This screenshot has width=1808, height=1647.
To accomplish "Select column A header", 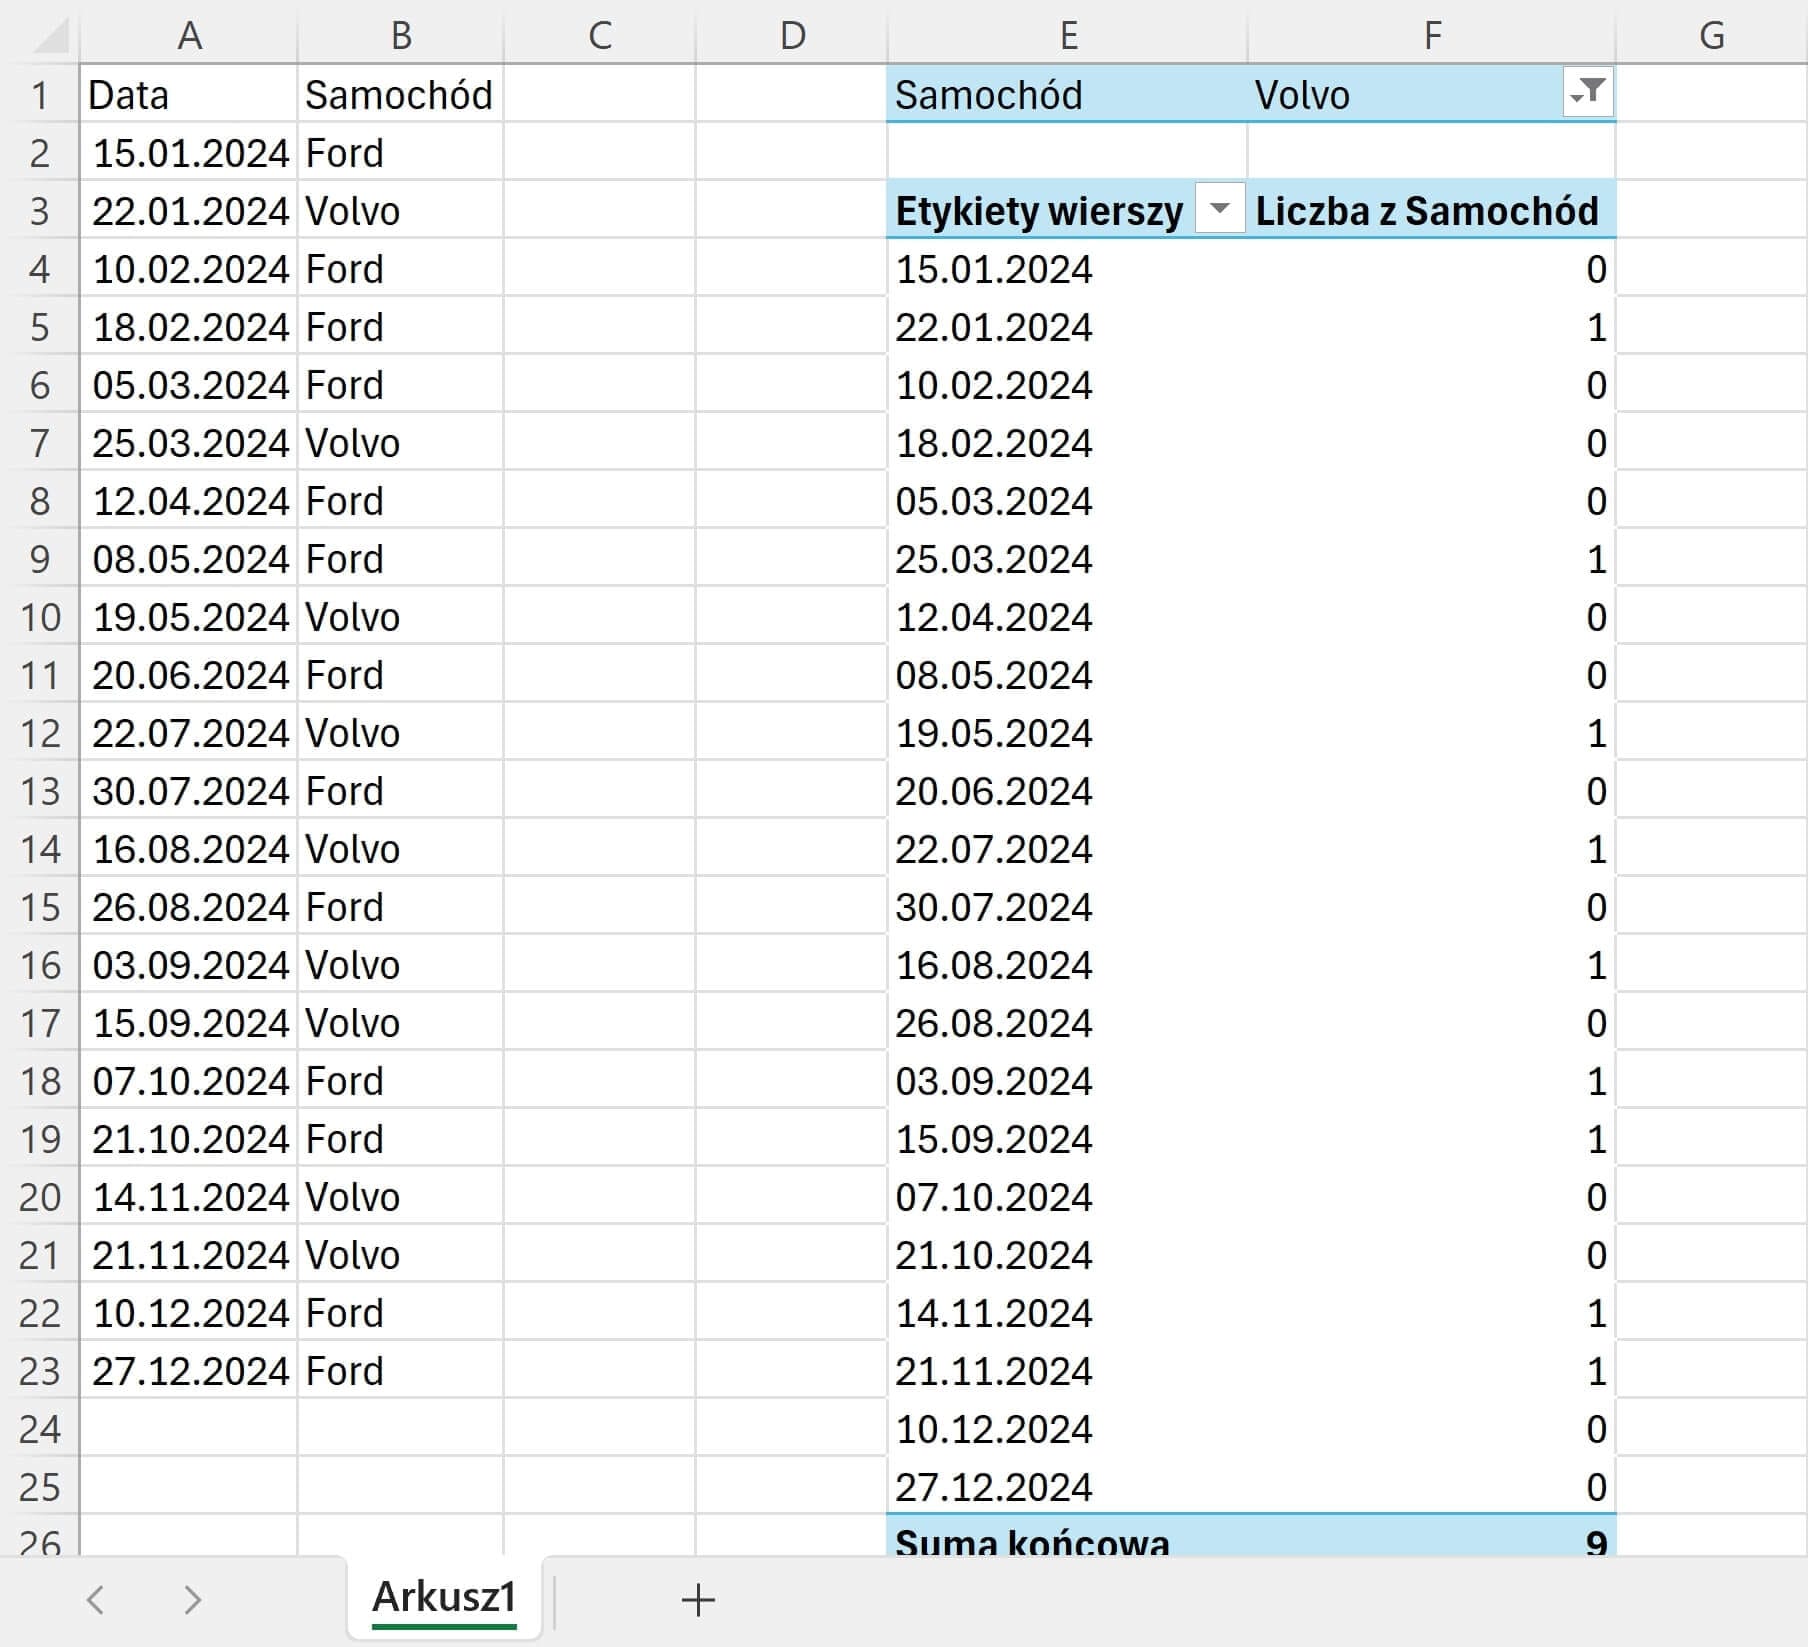I will [189, 36].
